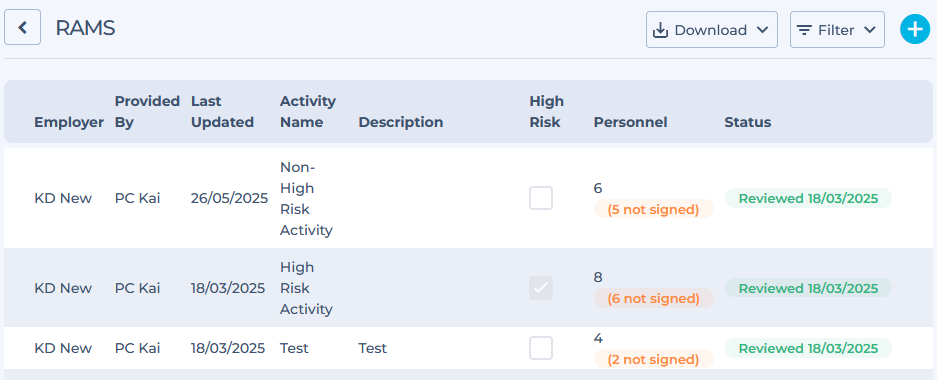Click the back arrow button beside RAMS

point(23,27)
